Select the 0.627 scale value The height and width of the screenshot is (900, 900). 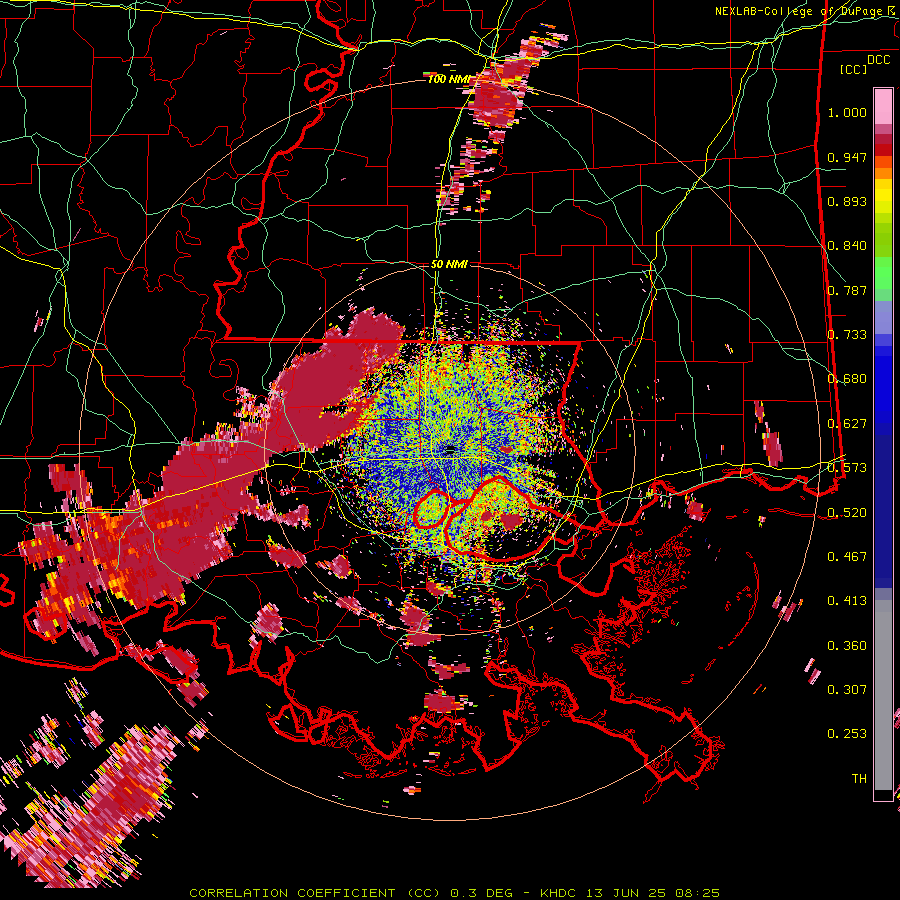[x=847, y=424]
